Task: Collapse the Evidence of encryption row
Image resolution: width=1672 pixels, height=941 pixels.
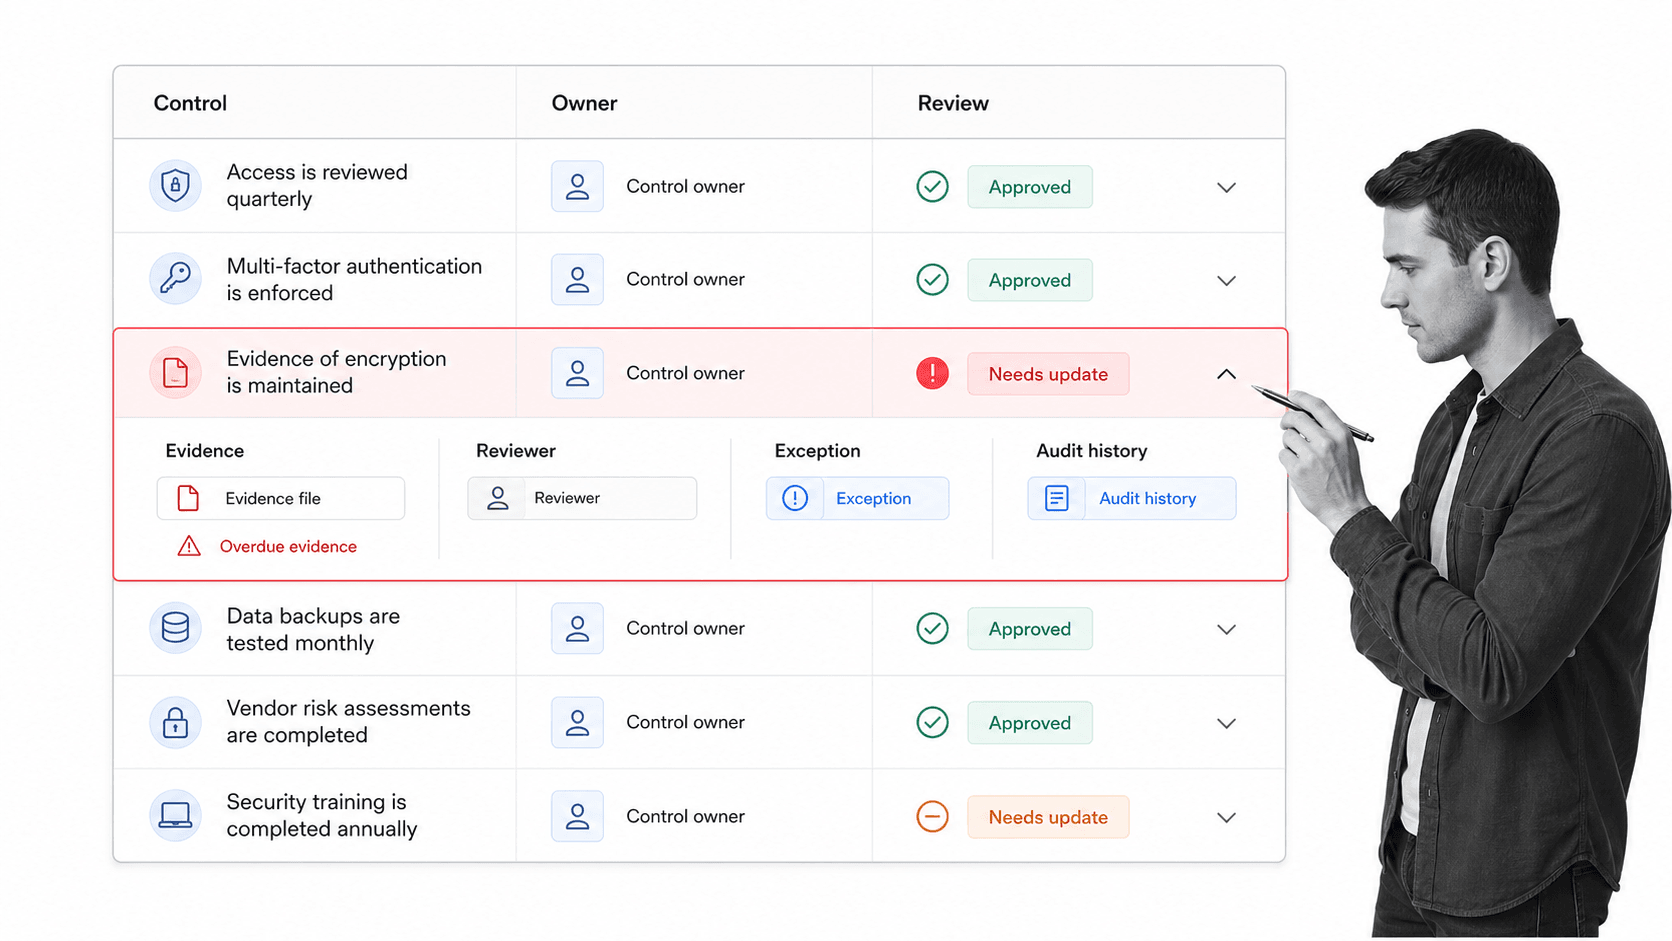Action: coord(1226,374)
